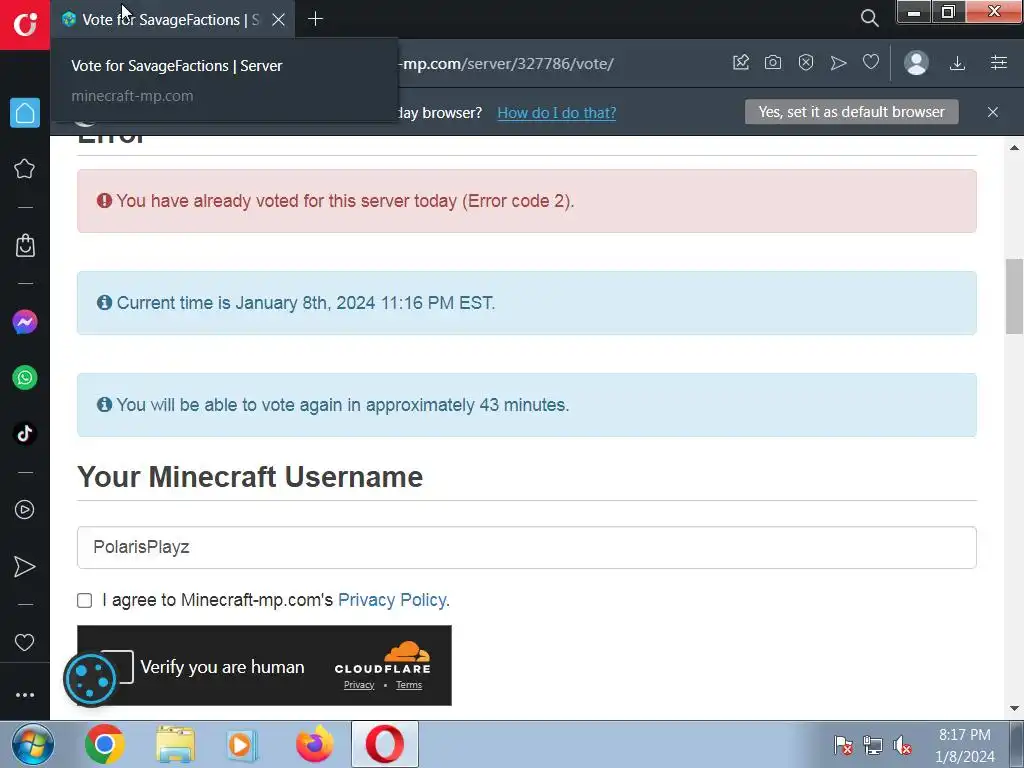This screenshot has width=1024, height=768.
Task: Open the Privacy Policy link
Action: click(x=392, y=600)
